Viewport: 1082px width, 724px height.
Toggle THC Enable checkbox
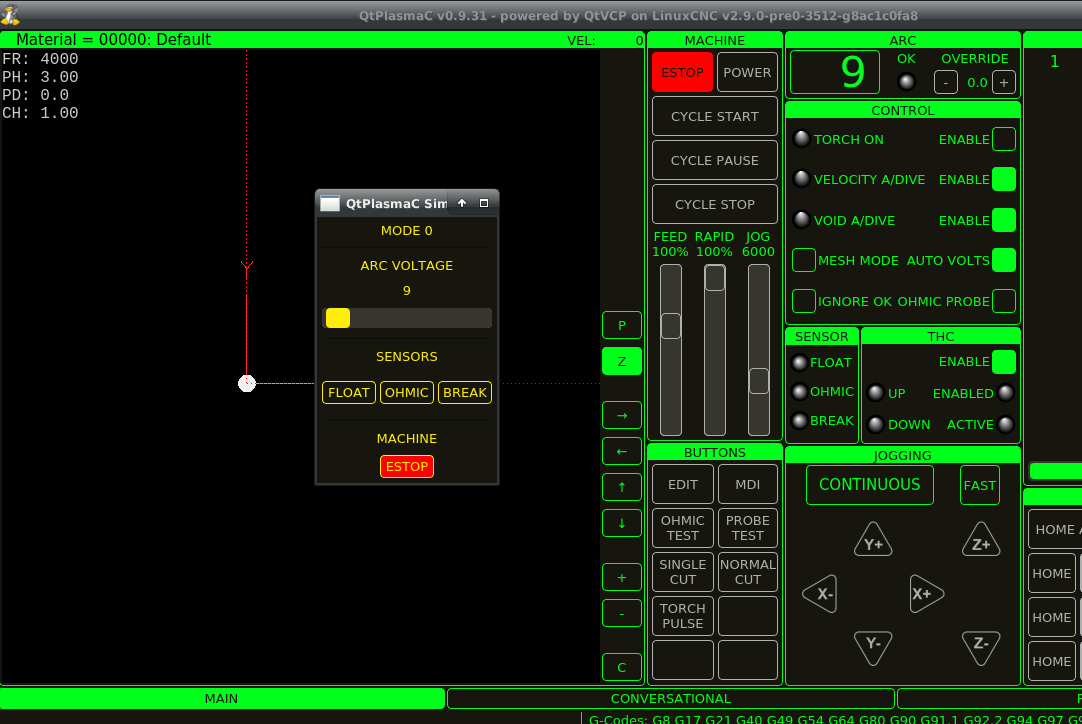coord(1003,362)
